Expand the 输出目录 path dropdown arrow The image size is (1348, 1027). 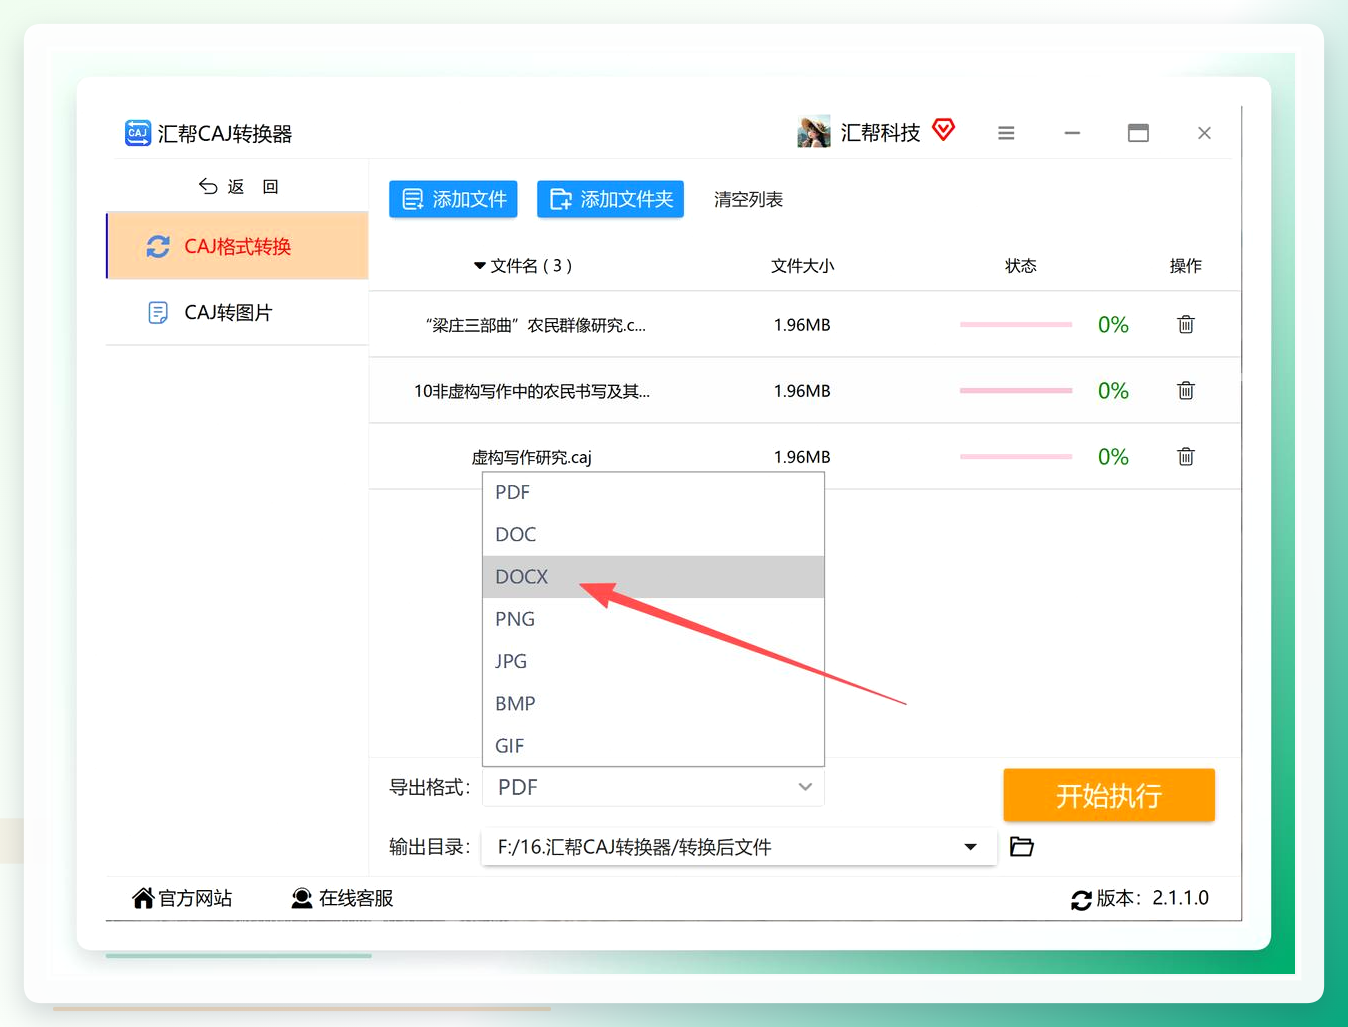click(970, 847)
